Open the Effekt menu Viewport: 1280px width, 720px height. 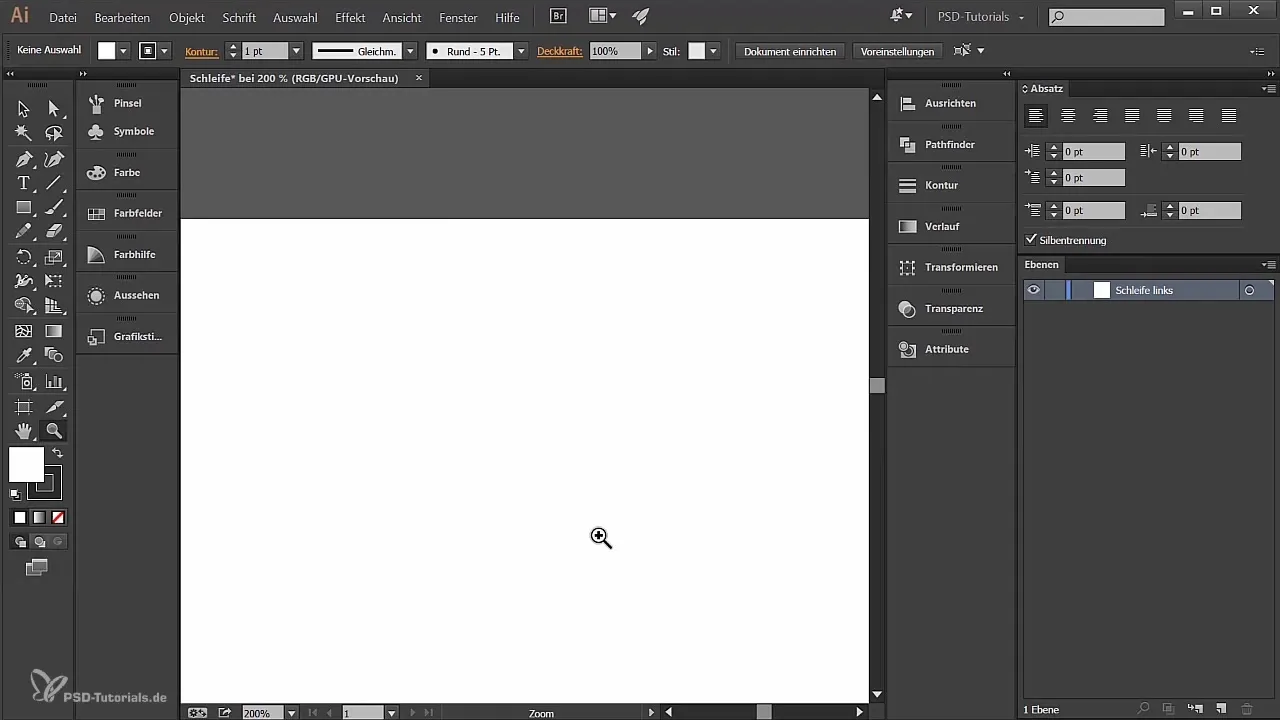point(350,18)
